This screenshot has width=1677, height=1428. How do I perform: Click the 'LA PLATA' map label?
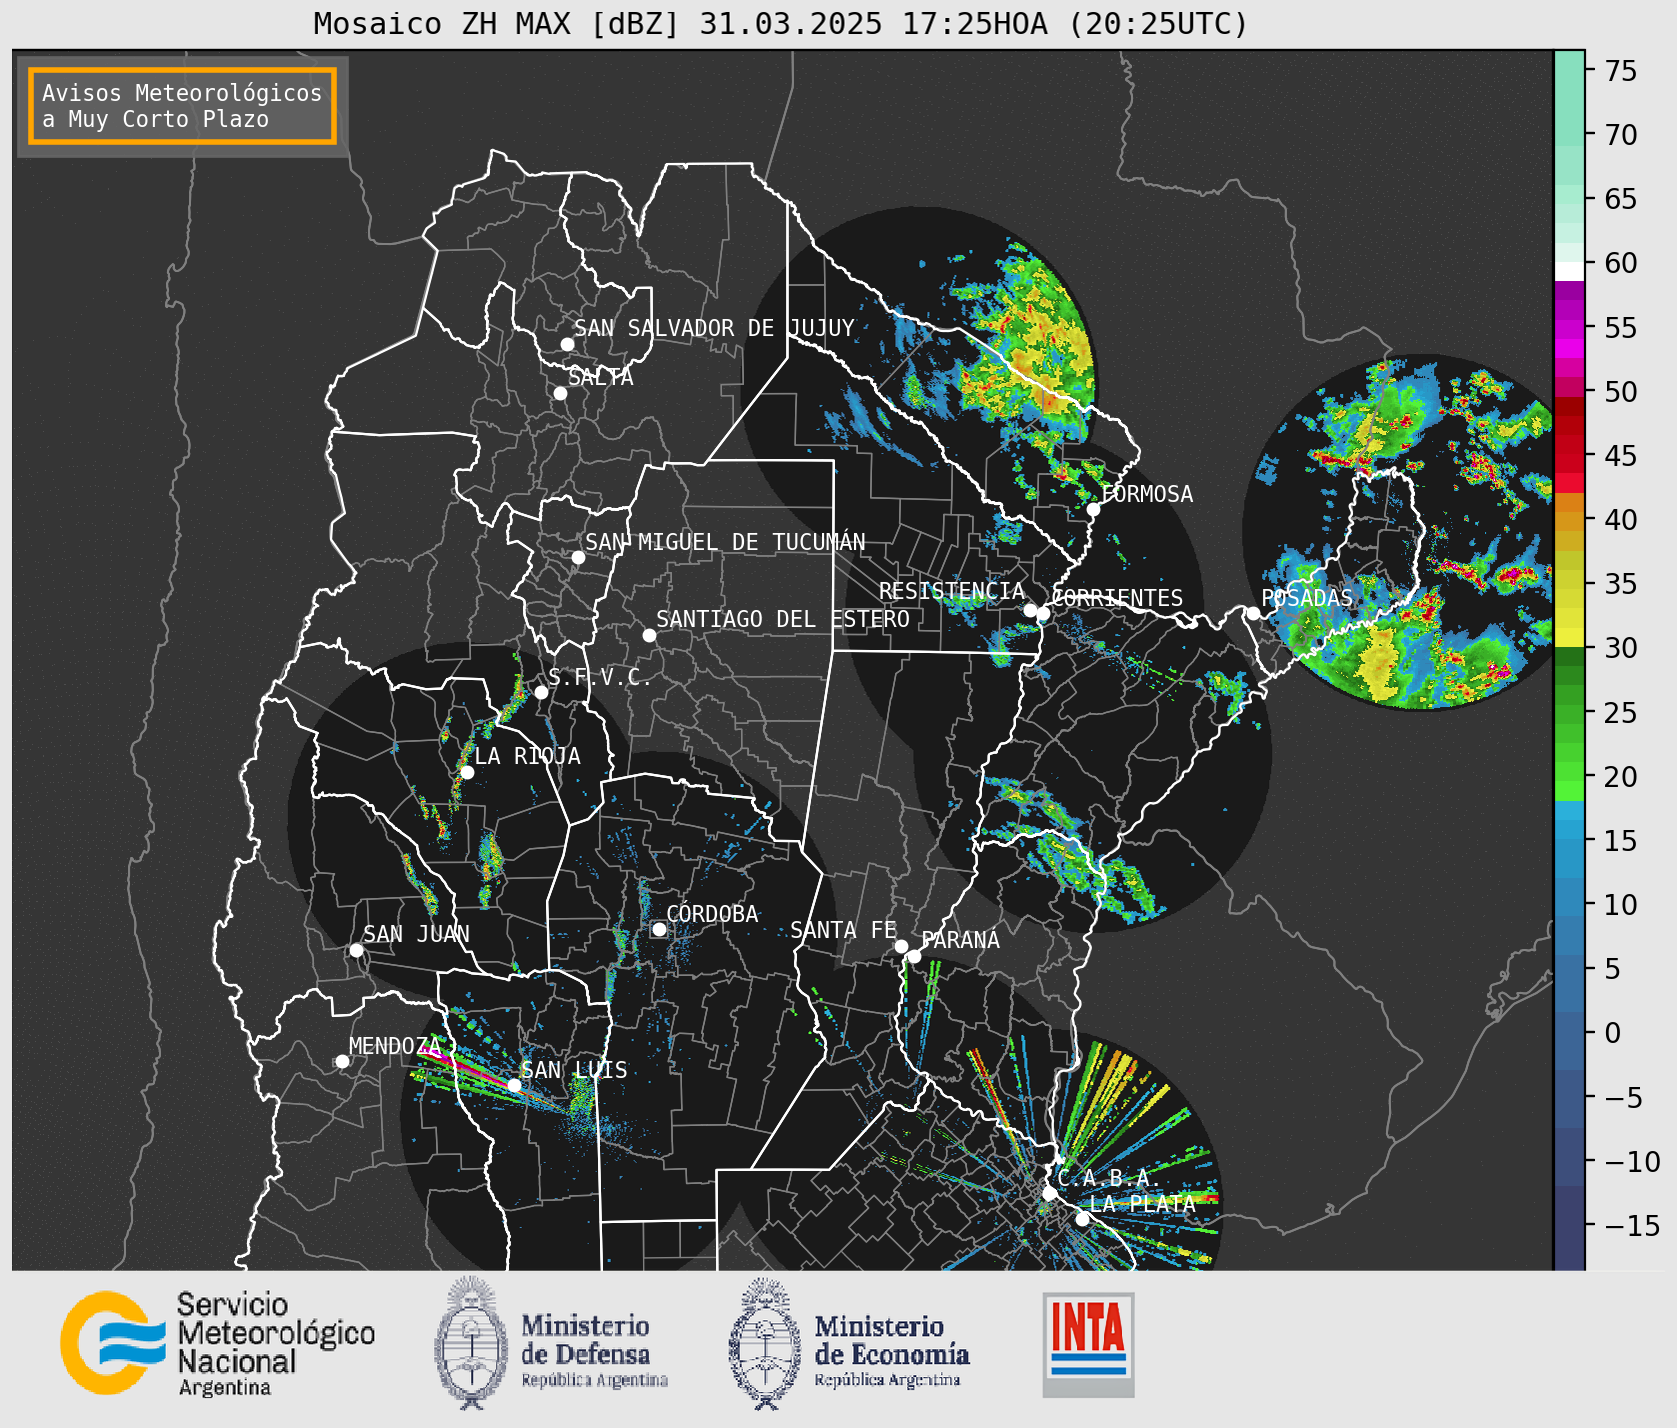coord(1142,1204)
